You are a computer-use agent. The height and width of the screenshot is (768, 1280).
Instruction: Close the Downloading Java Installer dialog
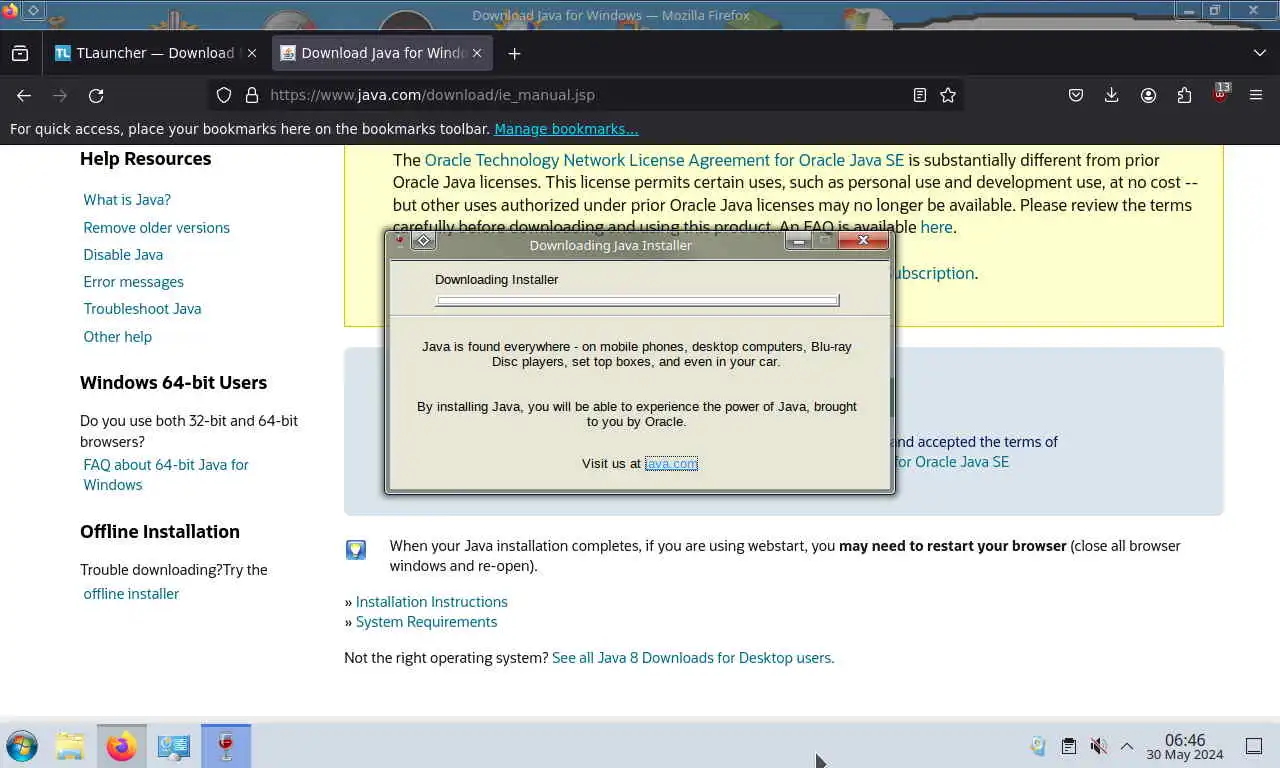pyautogui.click(x=863, y=241)
